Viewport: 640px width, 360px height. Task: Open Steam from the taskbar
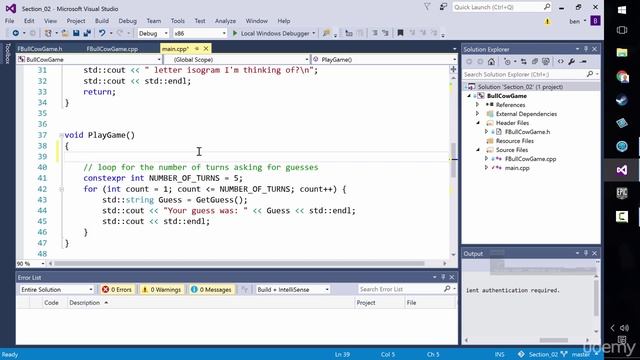pyautogui.click(x=622, y=100)
